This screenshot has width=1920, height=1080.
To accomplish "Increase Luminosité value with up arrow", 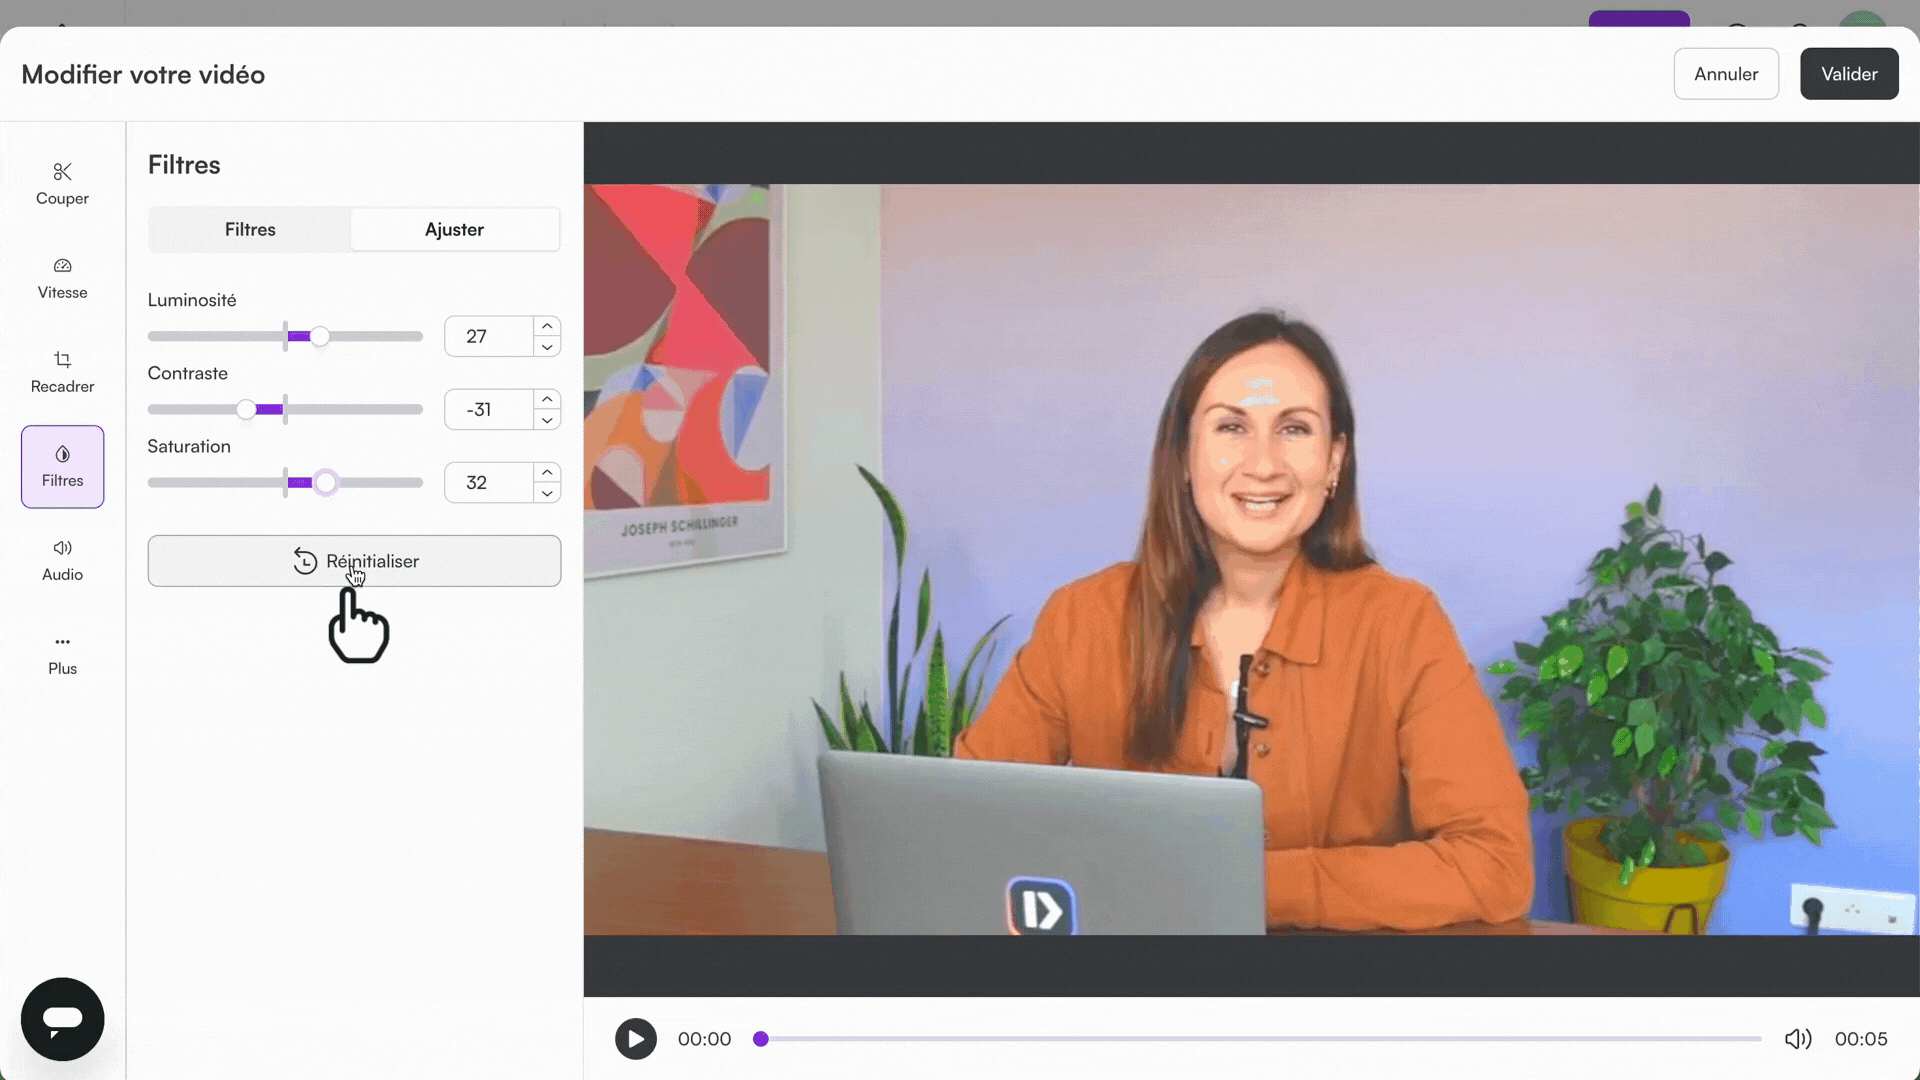I will (547, 326).
